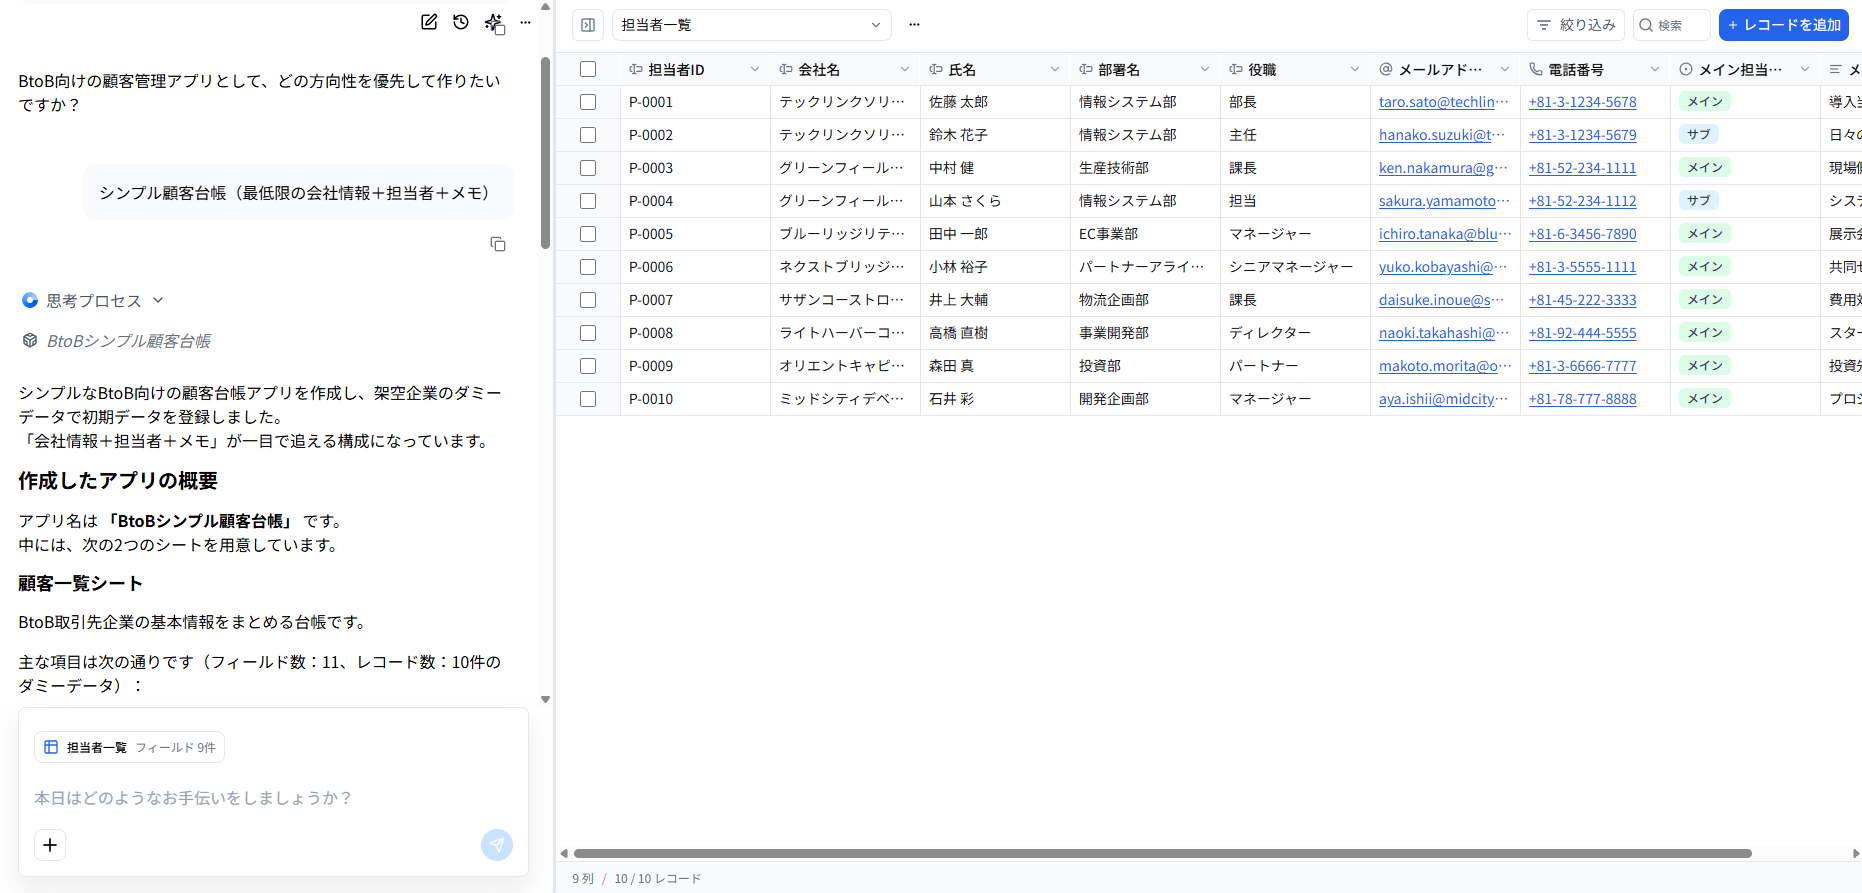This screenshot has width=1862, height=893.
Task: Click cell 佐藤 太郎
Action: [995, 102]
